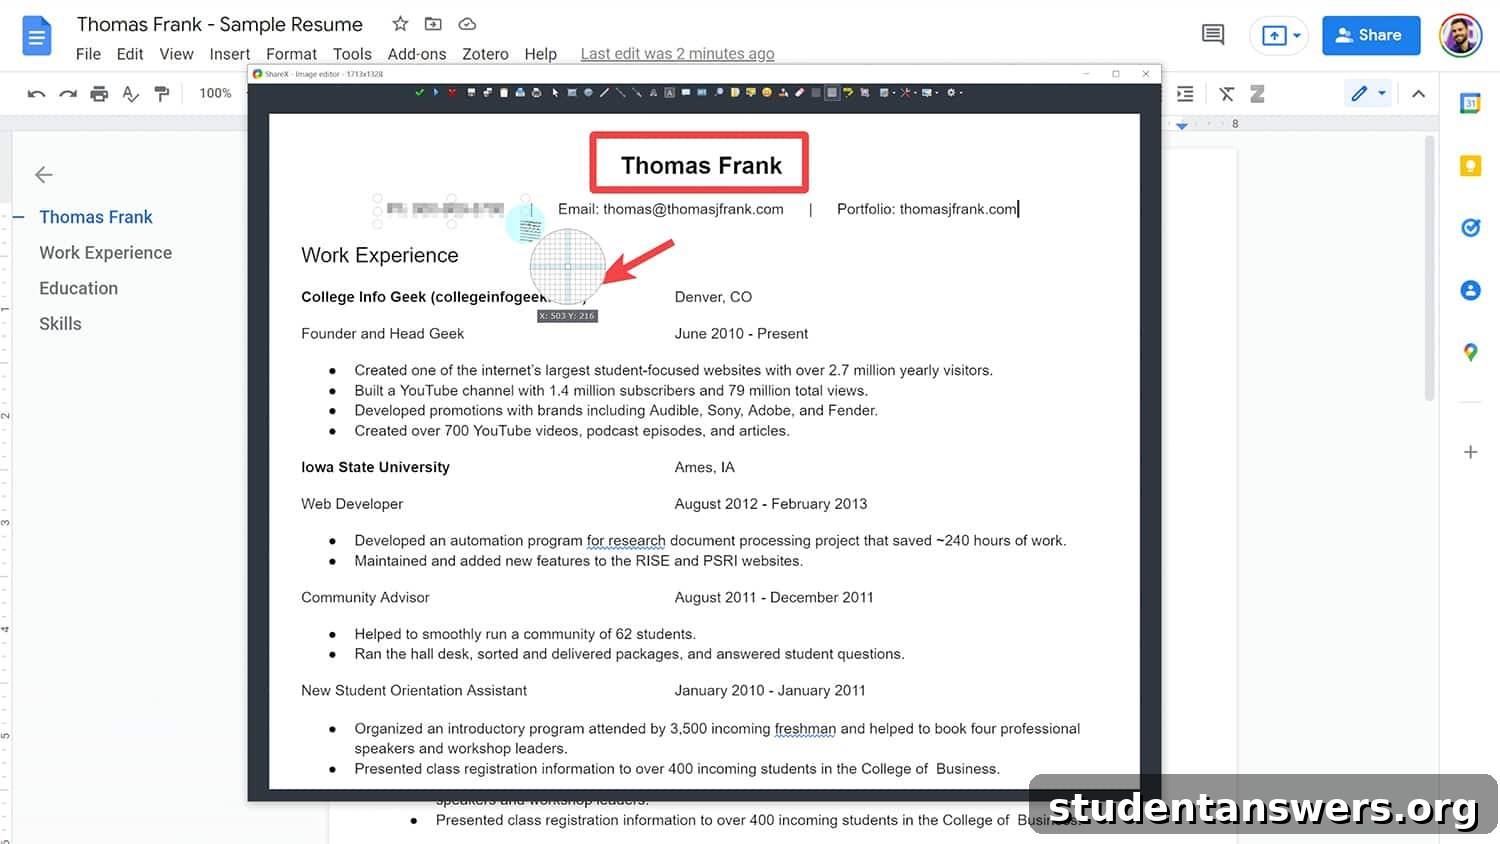This screenshot has height=844, width=1500.
Task: Open the Insert menu
Action: coord(229,54)
